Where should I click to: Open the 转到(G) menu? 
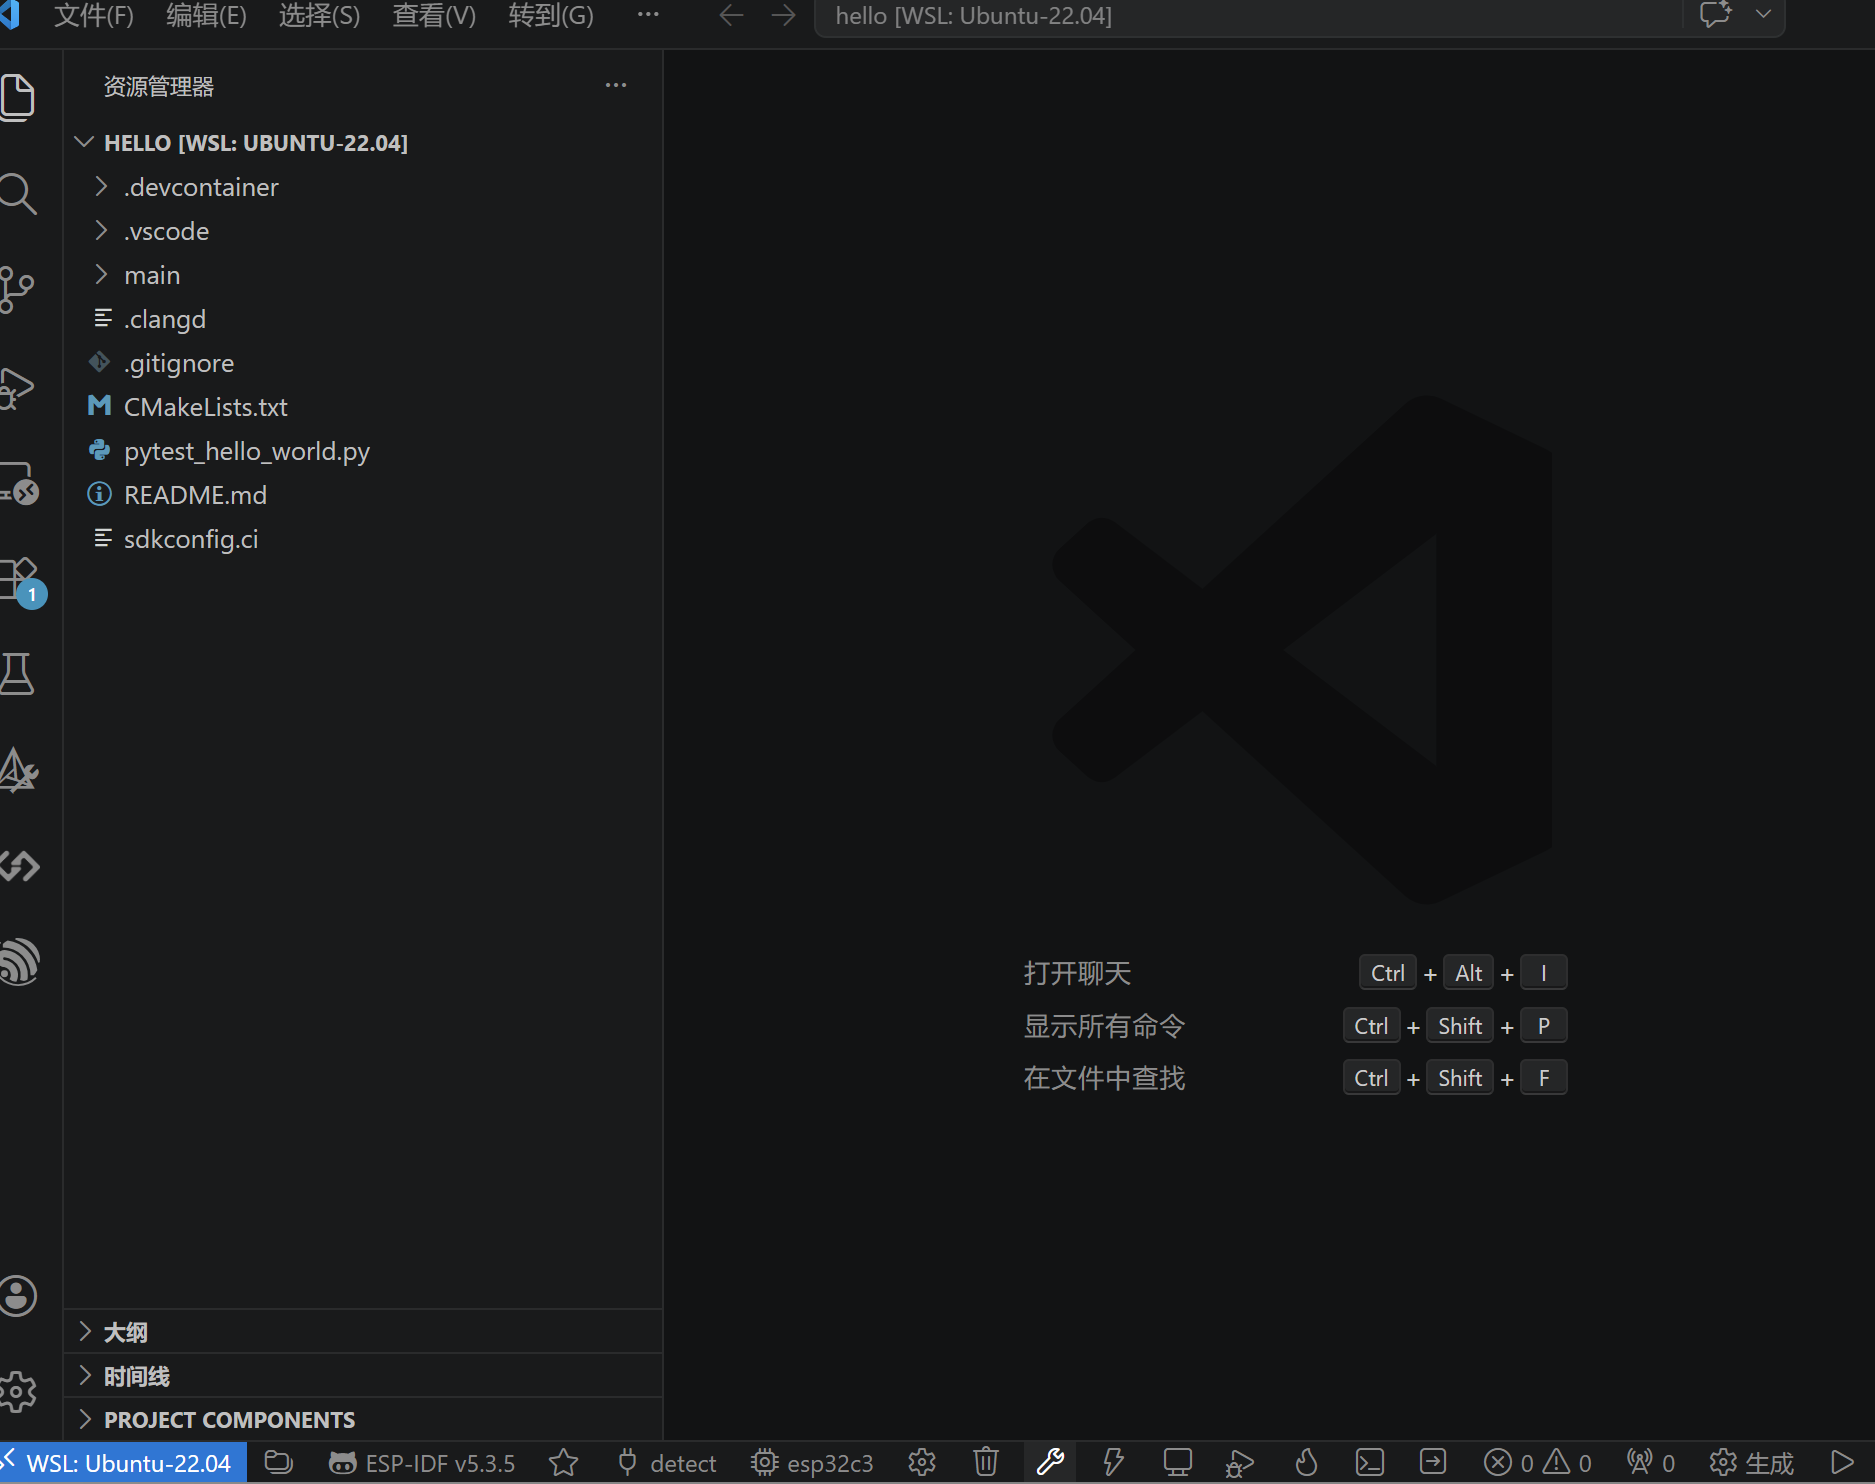point(551,16)
